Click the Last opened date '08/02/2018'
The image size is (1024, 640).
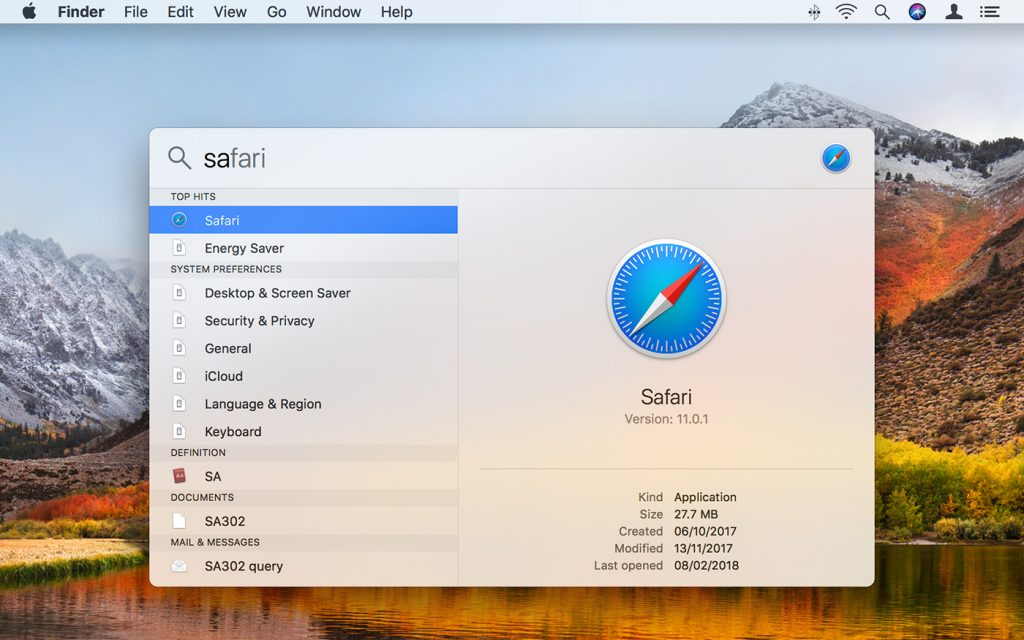coord(707,566)
